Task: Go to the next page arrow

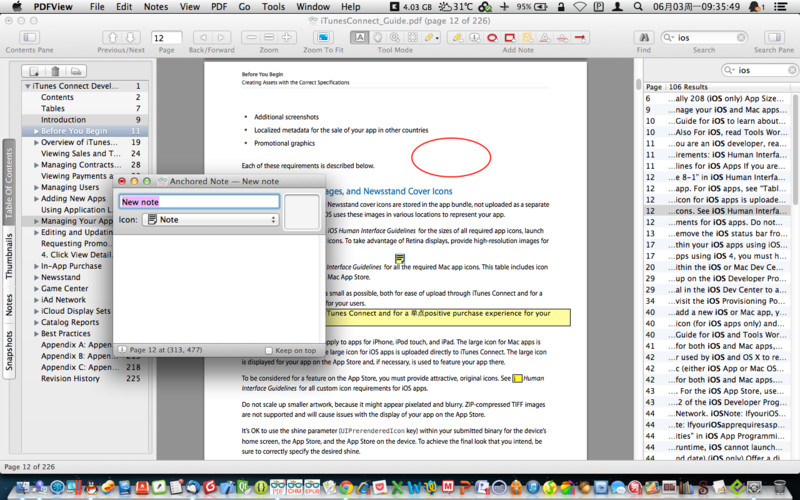Action: [131, 38]
